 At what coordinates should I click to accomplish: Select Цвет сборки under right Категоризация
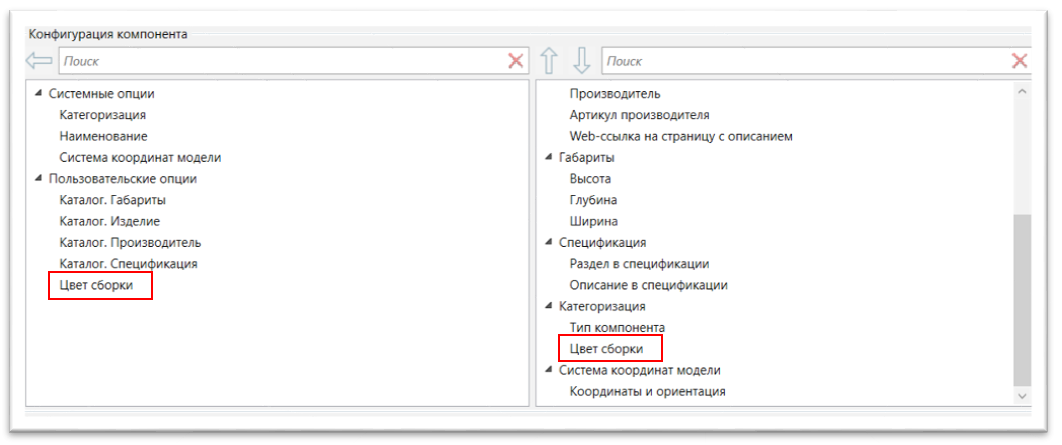(x=607, y=349)
